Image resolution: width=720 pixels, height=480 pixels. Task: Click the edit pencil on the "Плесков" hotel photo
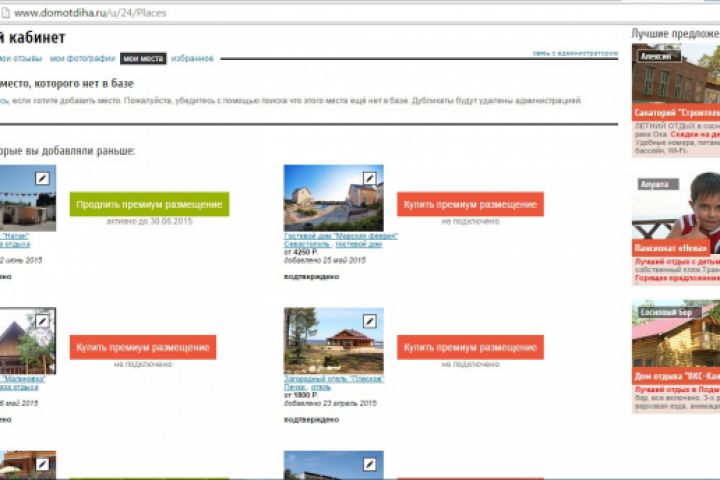click(x=370, y=321)
